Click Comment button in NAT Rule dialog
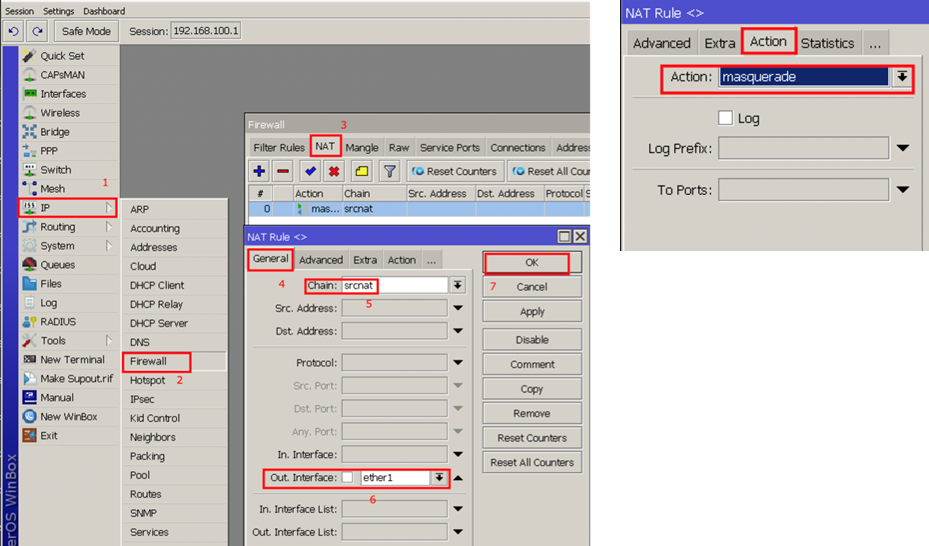The width and height of the screenshot is (929, 546). pos(531,364)
